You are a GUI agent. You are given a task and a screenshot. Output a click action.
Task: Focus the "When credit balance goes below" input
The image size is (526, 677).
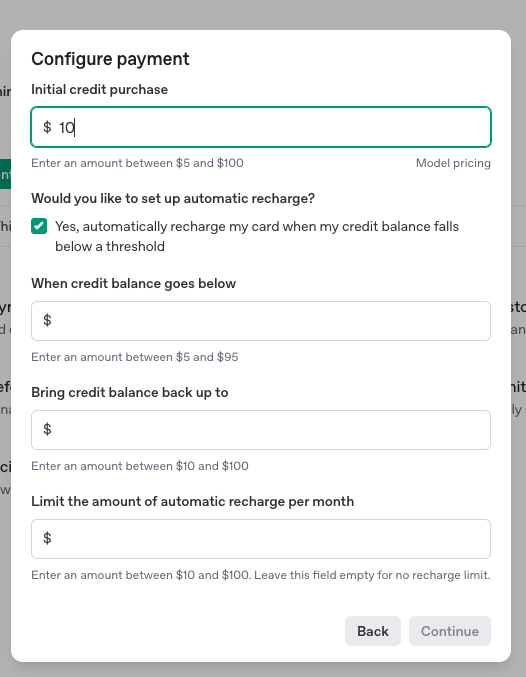point(261,321)
